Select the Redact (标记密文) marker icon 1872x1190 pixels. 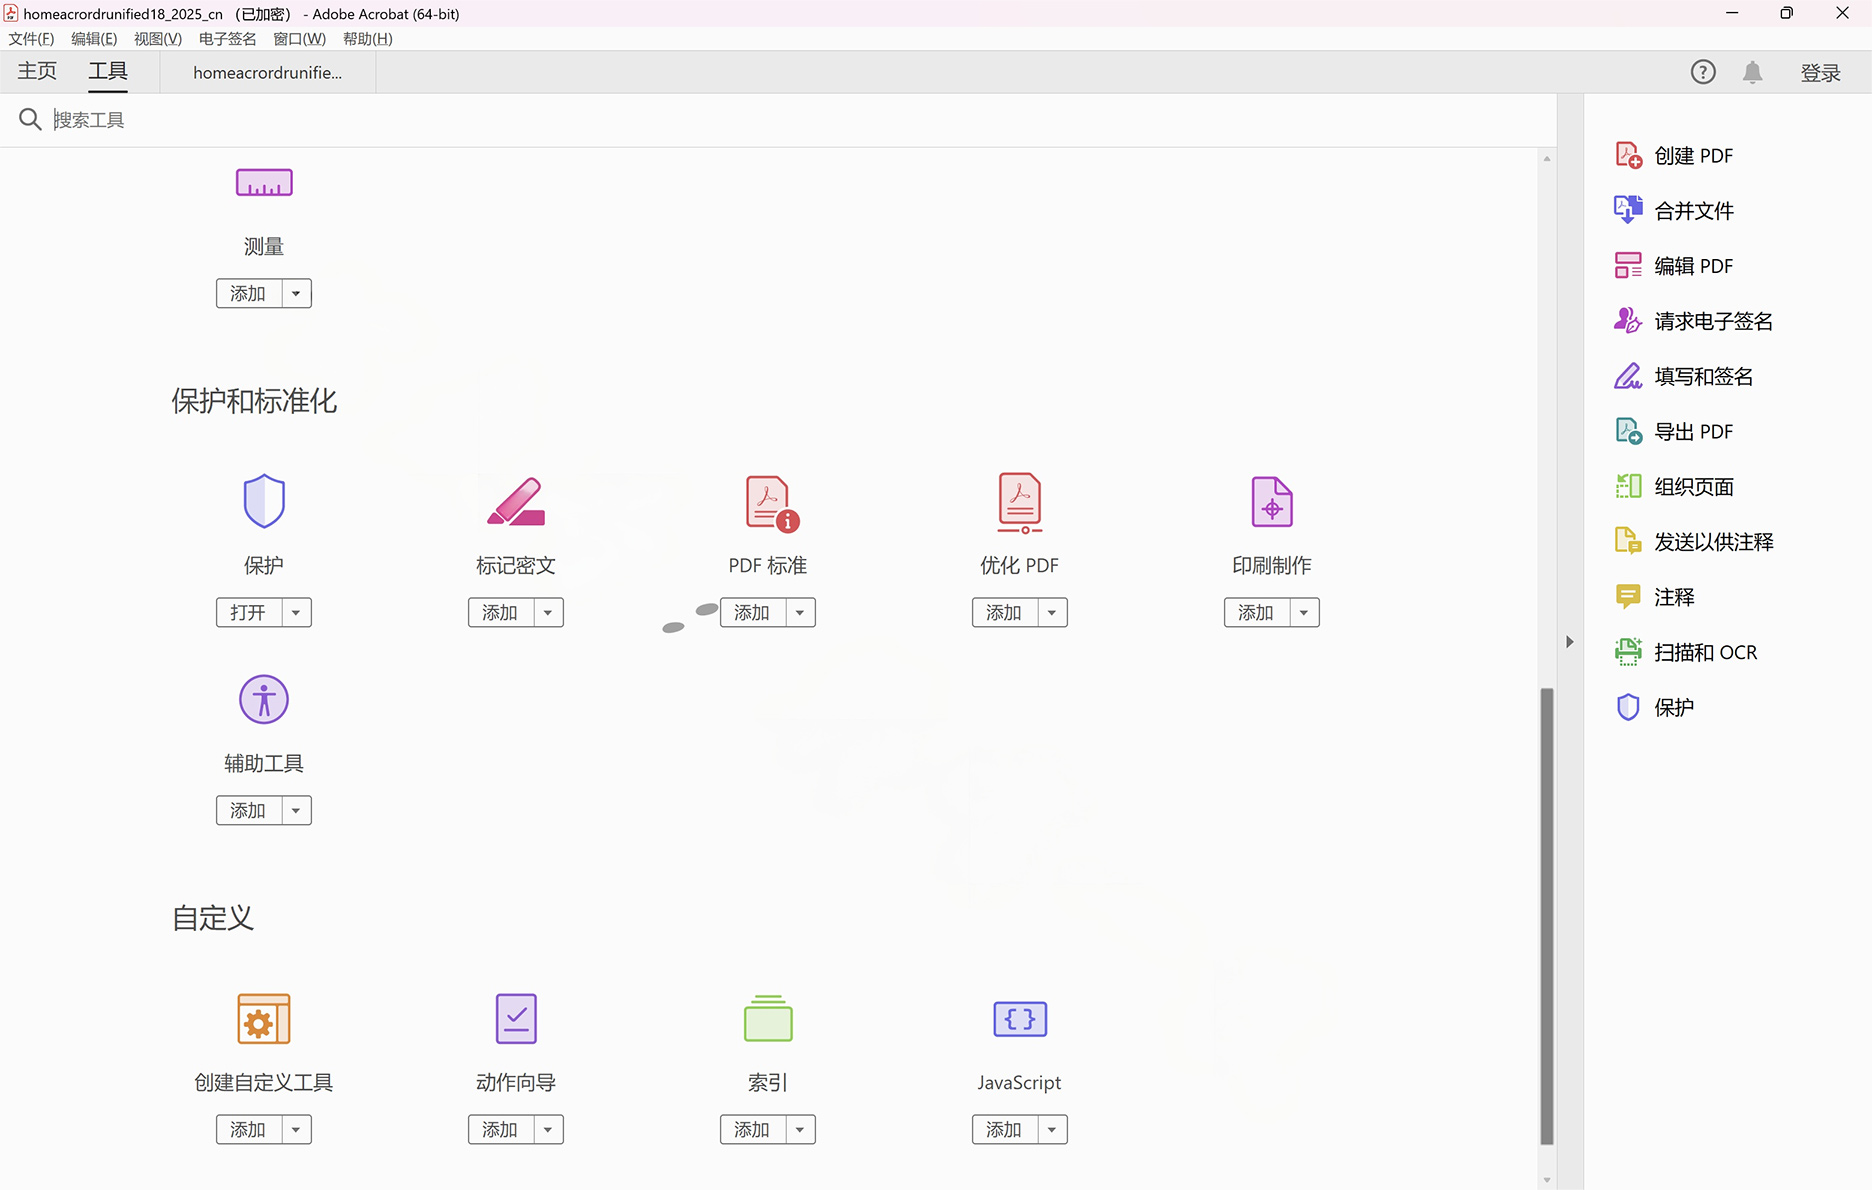pyautogui.click(x=516, y=501)
